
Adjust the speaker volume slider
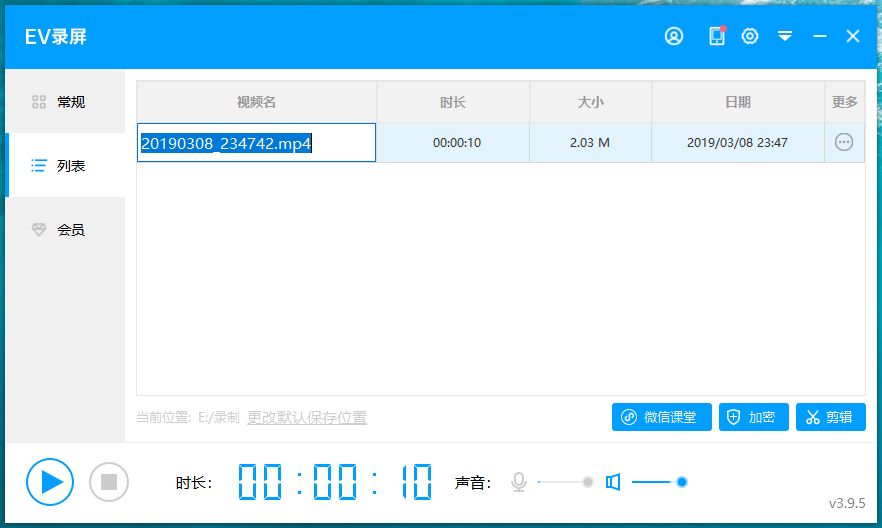pyautogui.click(x=659, y=482)
